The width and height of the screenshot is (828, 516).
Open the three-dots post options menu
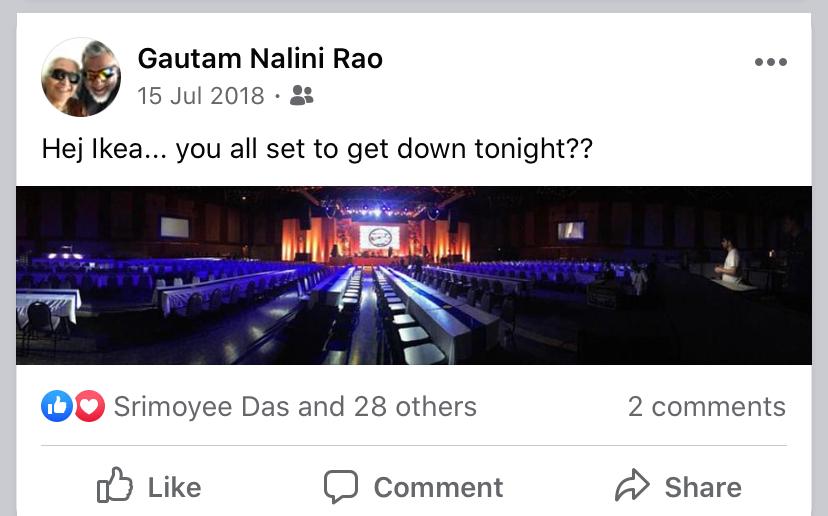coord(770,62)
